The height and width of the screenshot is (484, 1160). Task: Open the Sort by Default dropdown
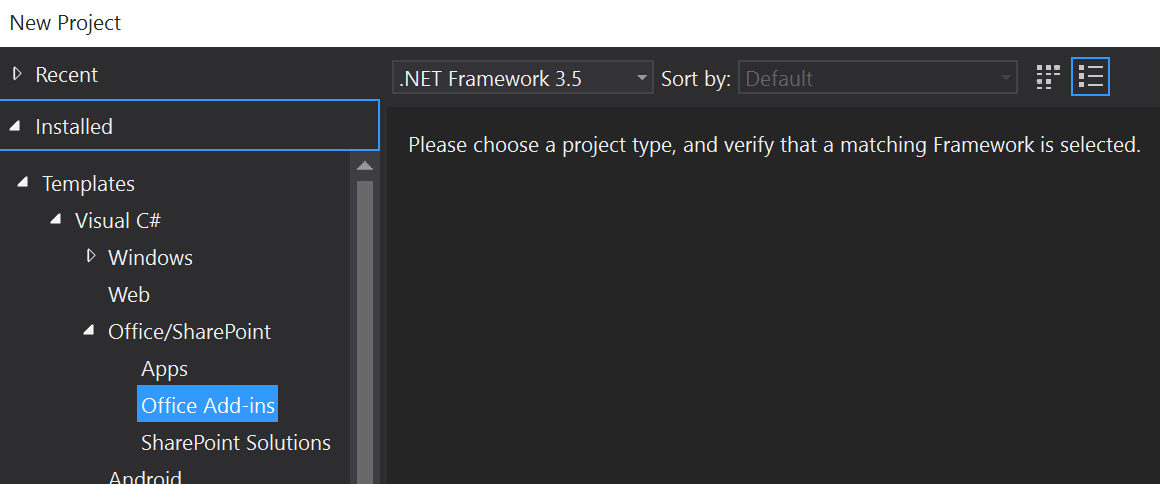tap(877, 78)
